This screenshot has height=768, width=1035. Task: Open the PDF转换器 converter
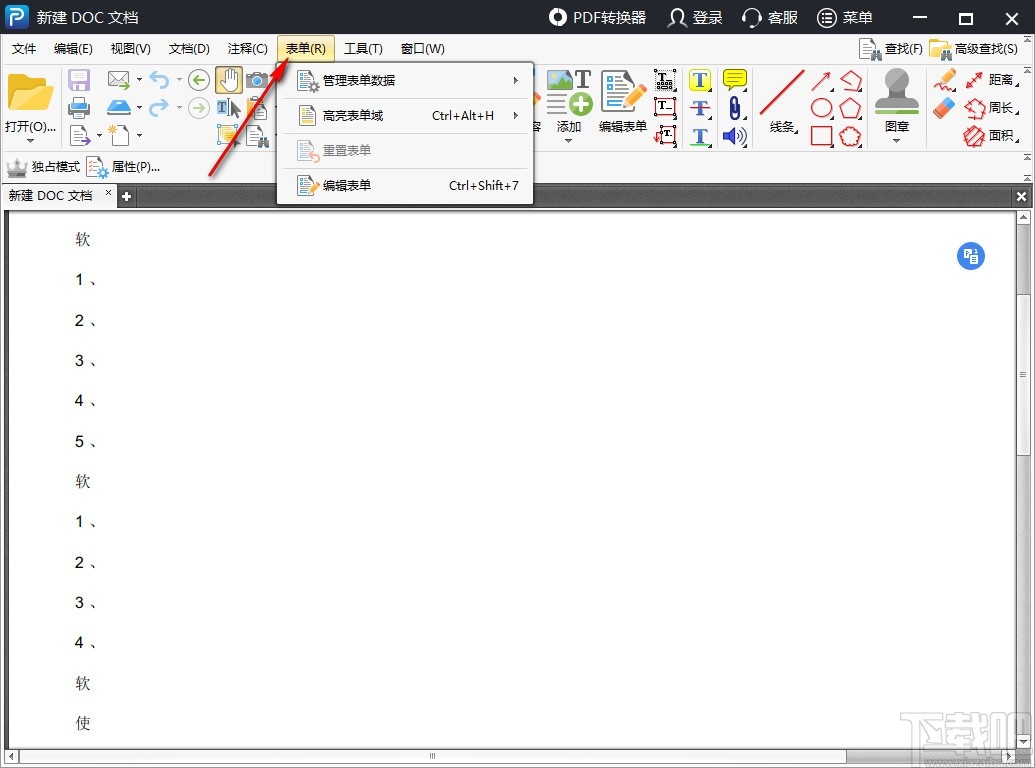(x=597, y=17)
